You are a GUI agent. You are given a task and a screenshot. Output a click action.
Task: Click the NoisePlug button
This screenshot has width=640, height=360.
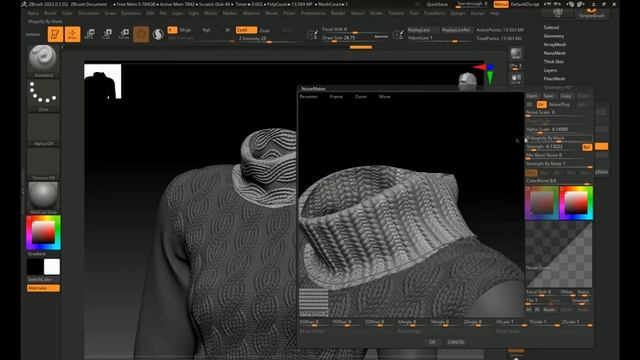(560, 104)
